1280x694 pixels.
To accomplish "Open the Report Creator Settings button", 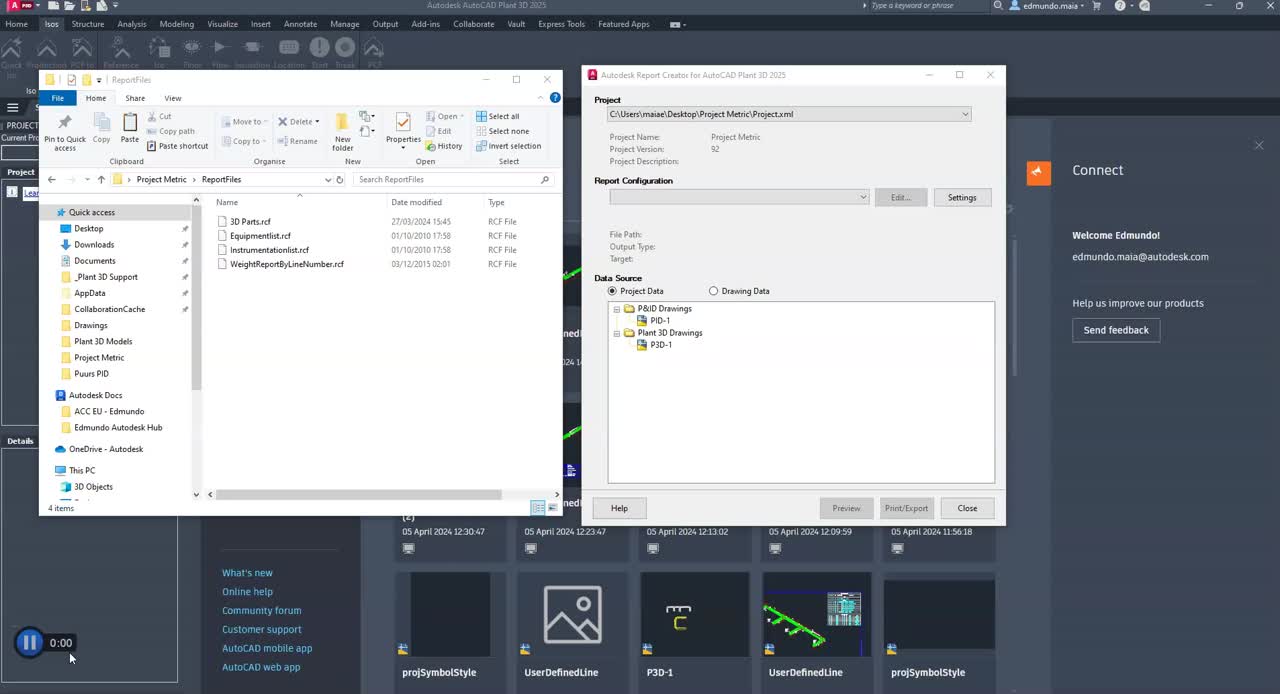I will click(962, 197).
